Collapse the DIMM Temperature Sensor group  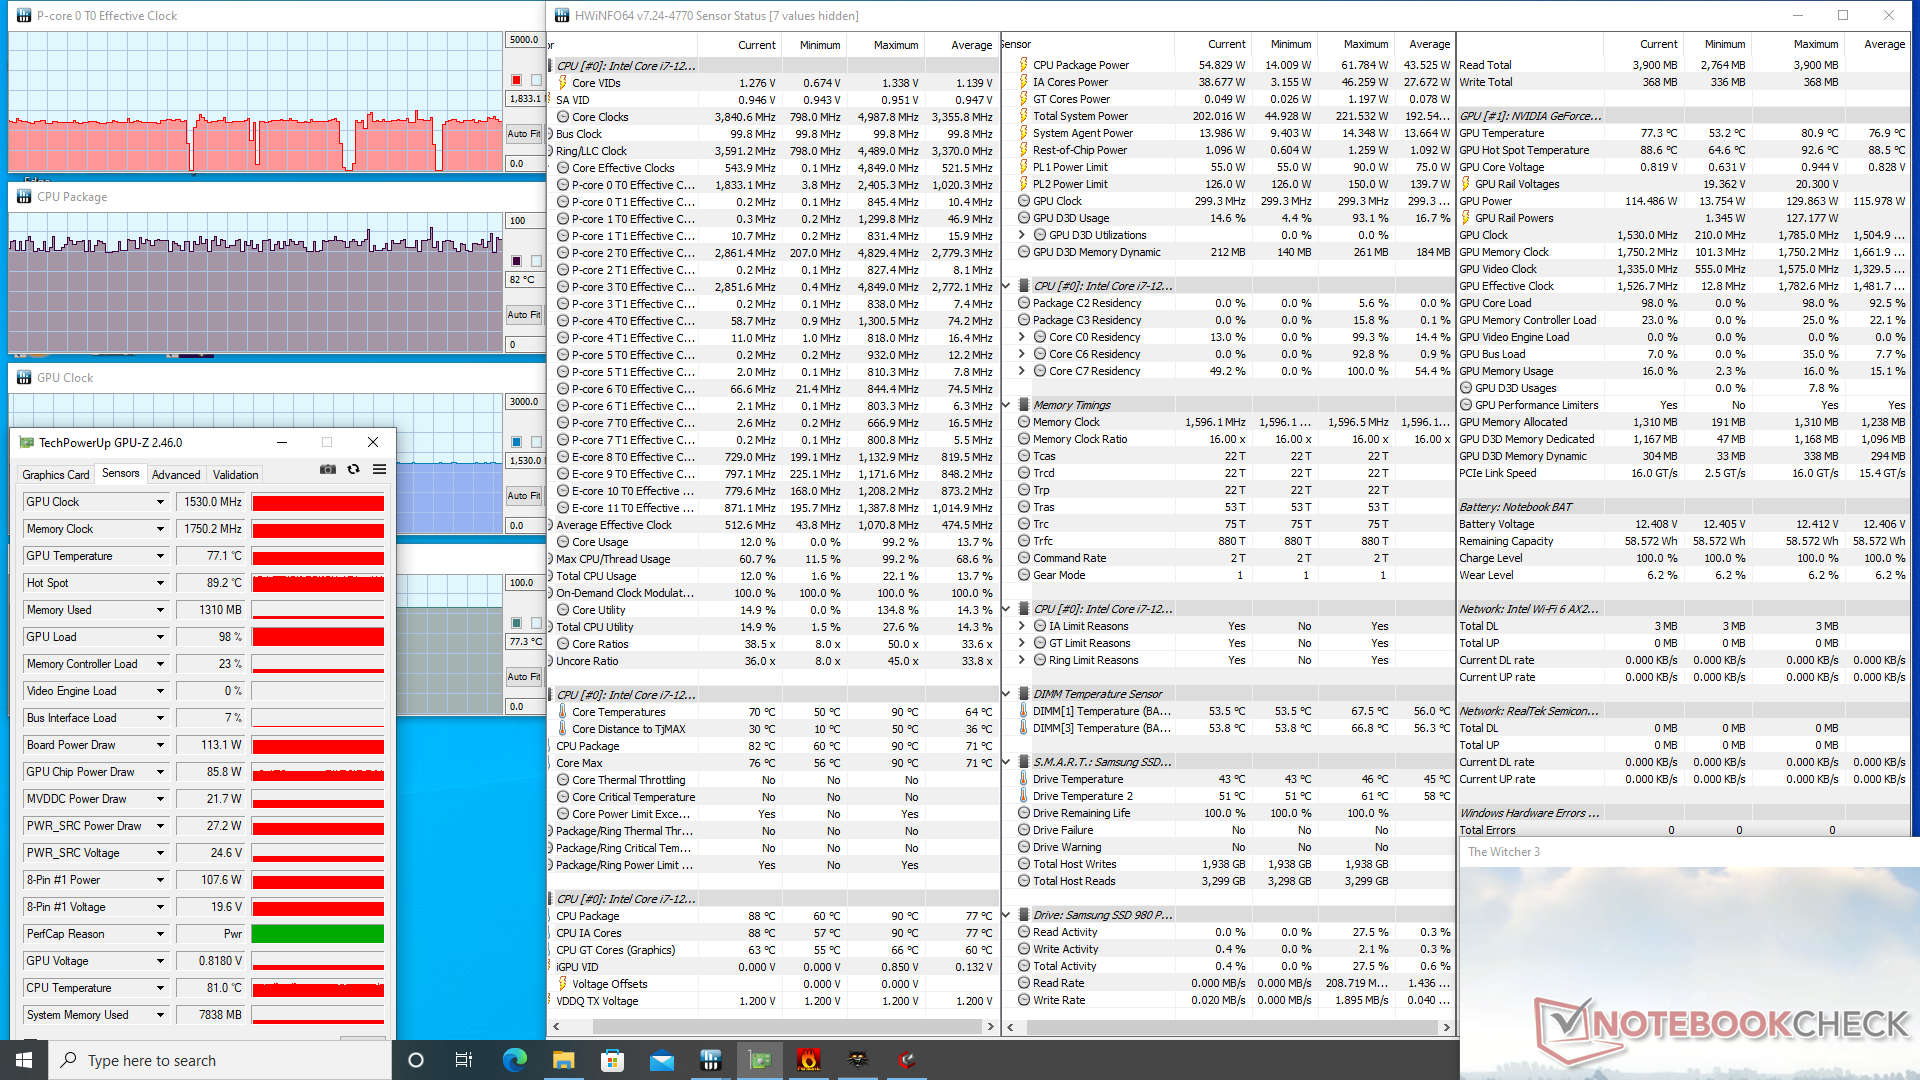pyautogui.click(x=1007, y=694)
